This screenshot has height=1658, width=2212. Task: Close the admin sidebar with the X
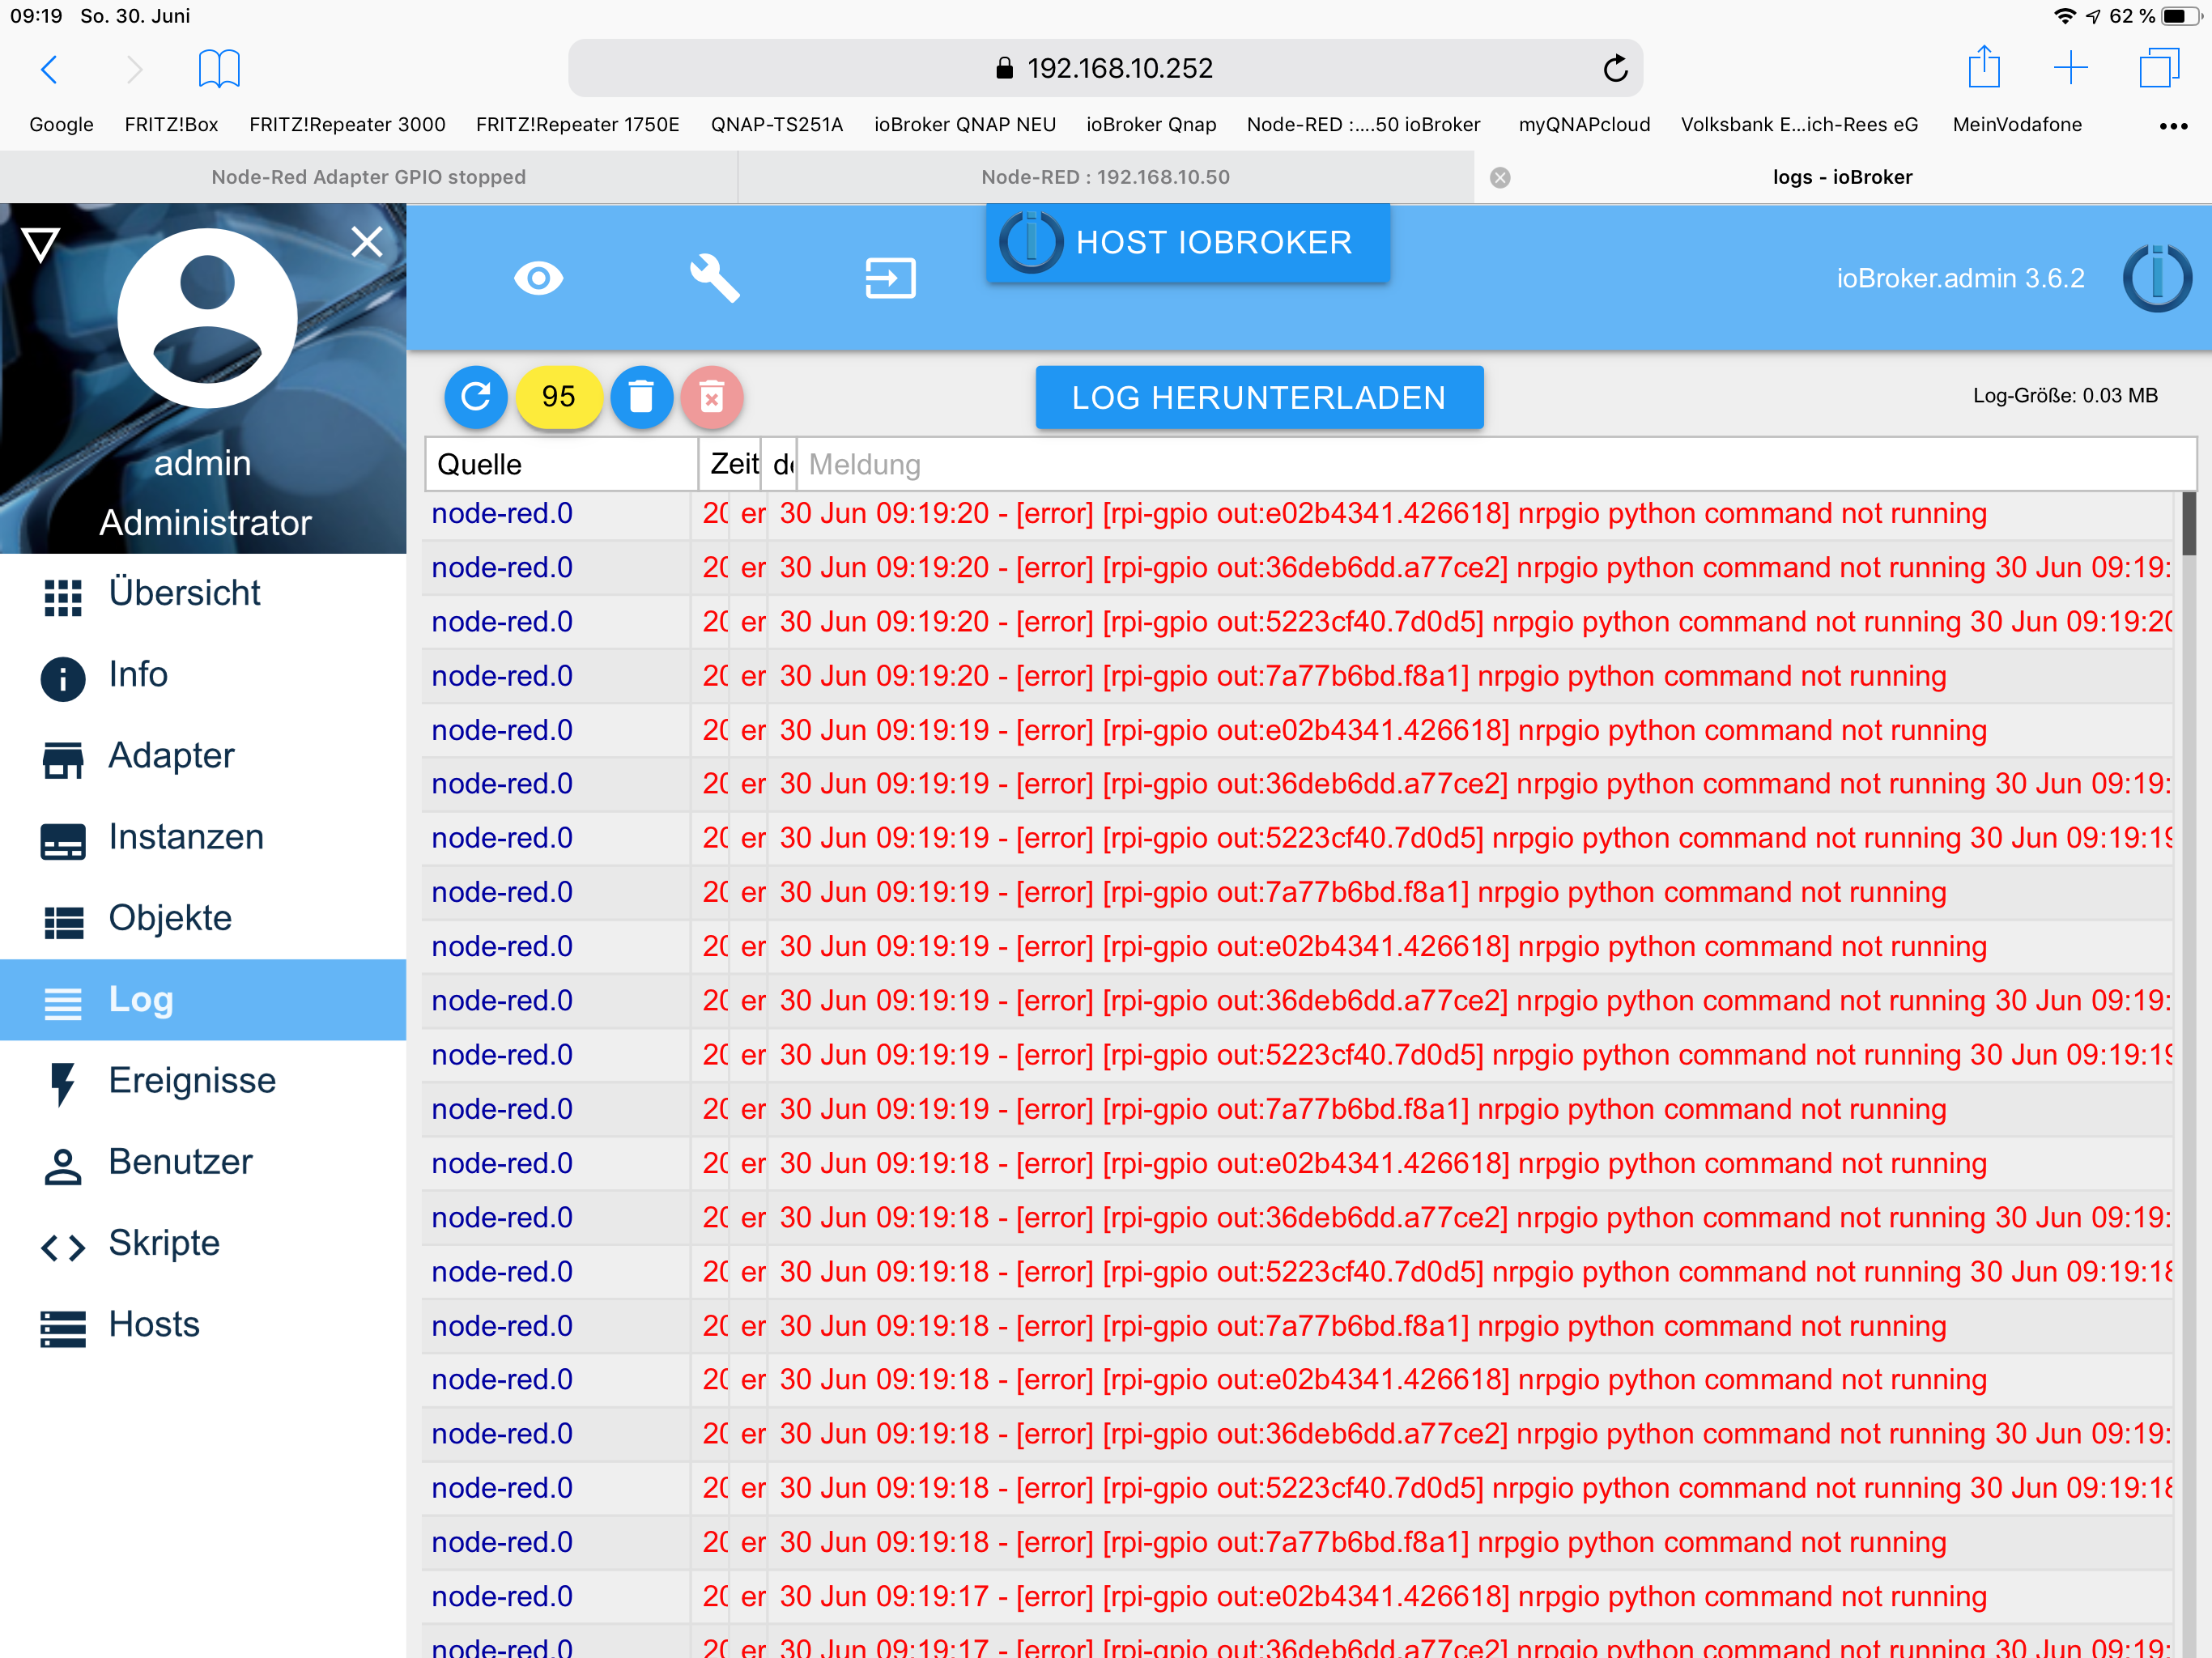click(x=367, y=241)
